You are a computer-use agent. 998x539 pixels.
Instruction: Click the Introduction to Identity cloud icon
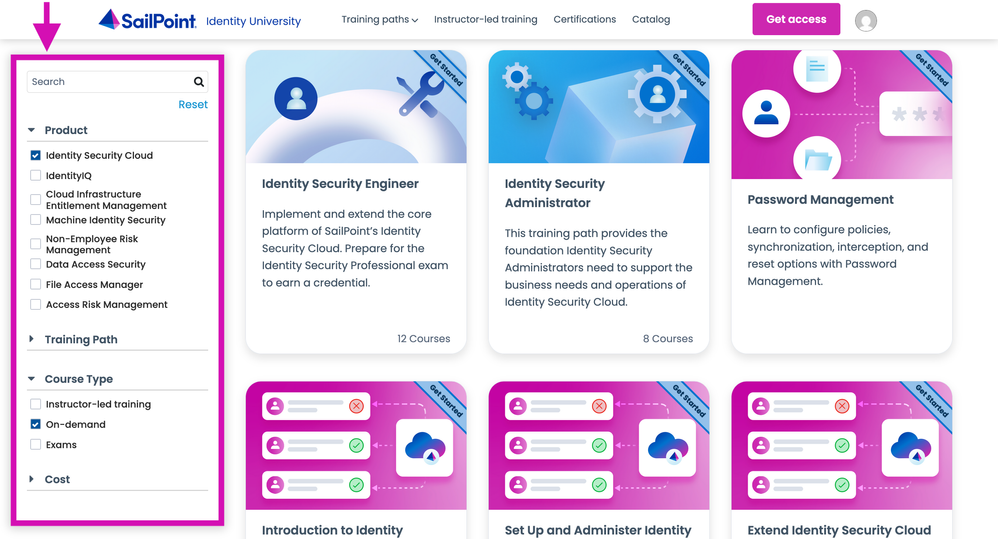click(x=425, y=446)
